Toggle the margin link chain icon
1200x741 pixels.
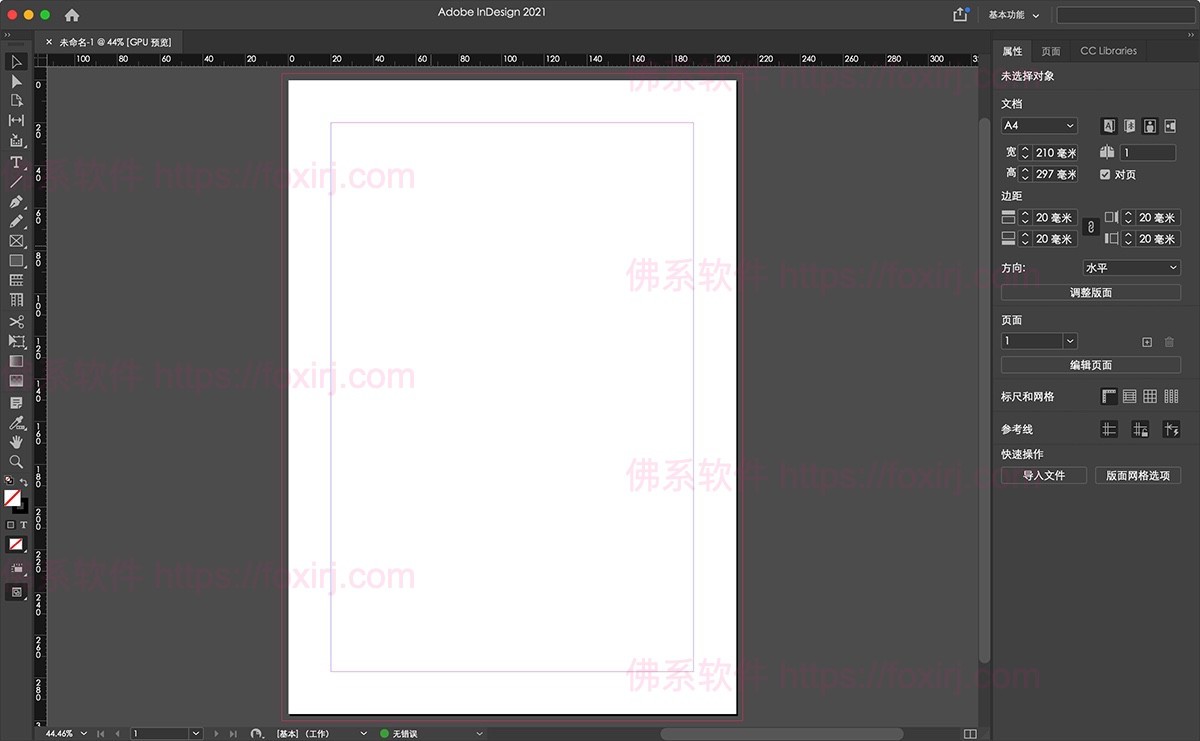(x=1090, y=227)
